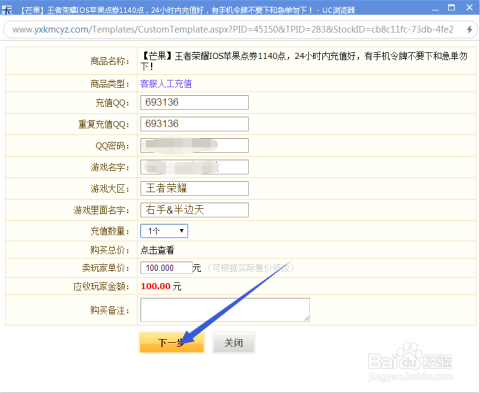
Task: Click the 点击查看 total price text
Action: click(157, 250)
